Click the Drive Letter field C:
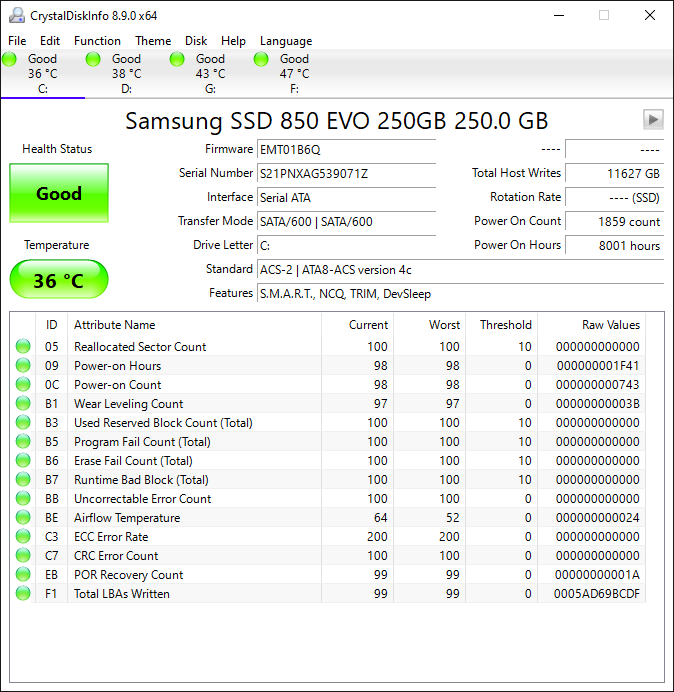The width and height of the screenshot is (674, 692). 346,245
